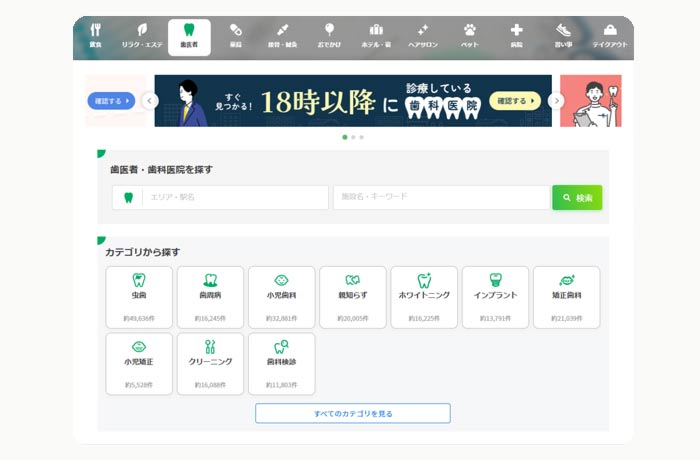The image size is (700, 460).
Task: Click すべてのカテゴリを見る button
Action: tap(352, 413)
